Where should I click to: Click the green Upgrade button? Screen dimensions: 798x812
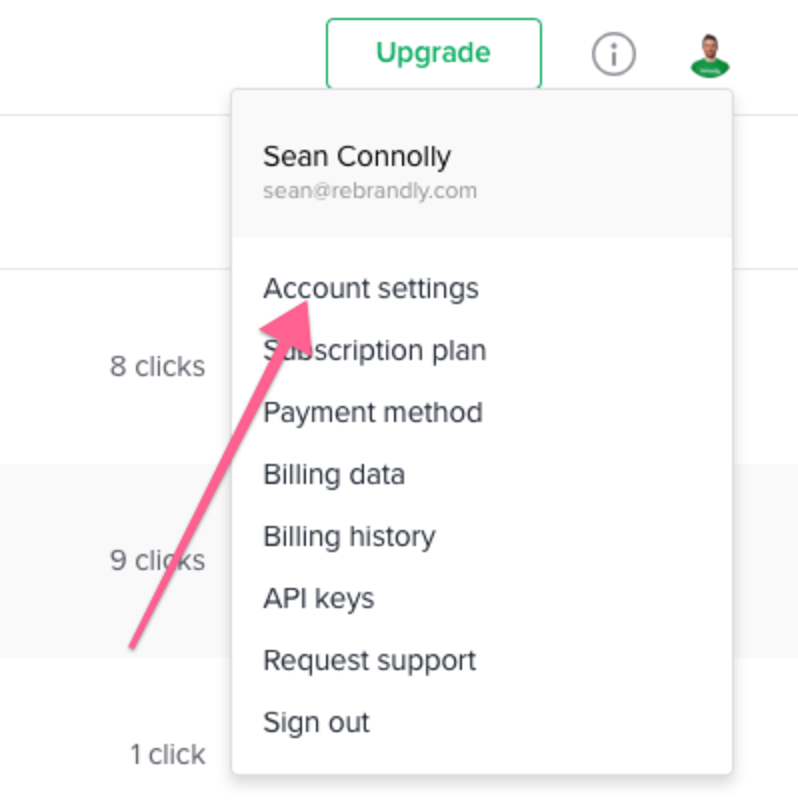(x=434, y=53)
